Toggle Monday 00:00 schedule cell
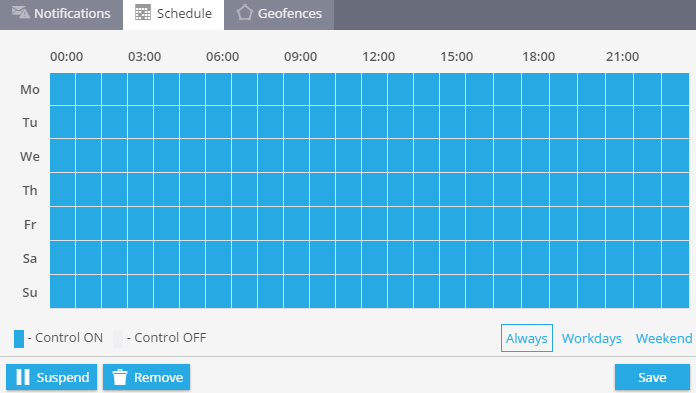696x393 pixels. (x=63, y=89)
